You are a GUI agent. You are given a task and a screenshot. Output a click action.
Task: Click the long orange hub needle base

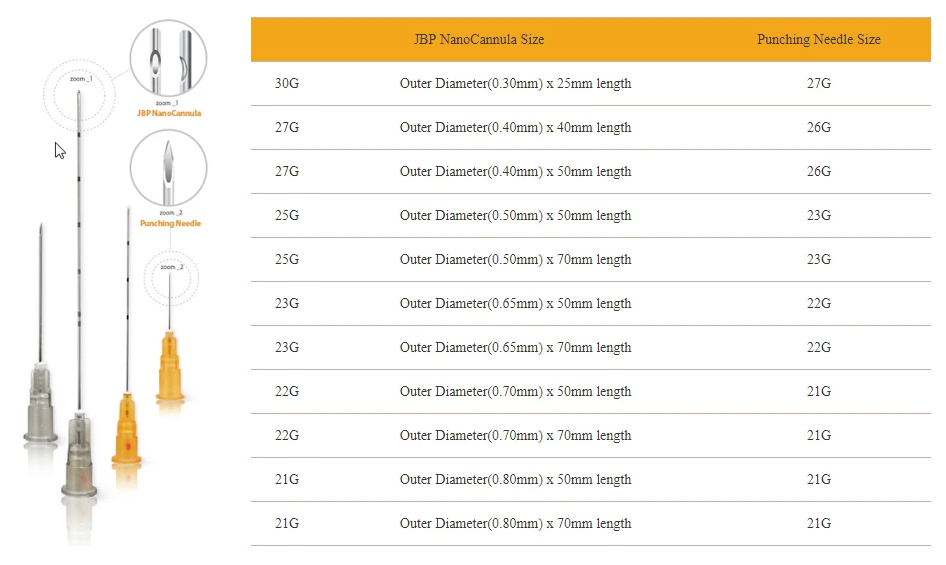(x=127, y=429)
